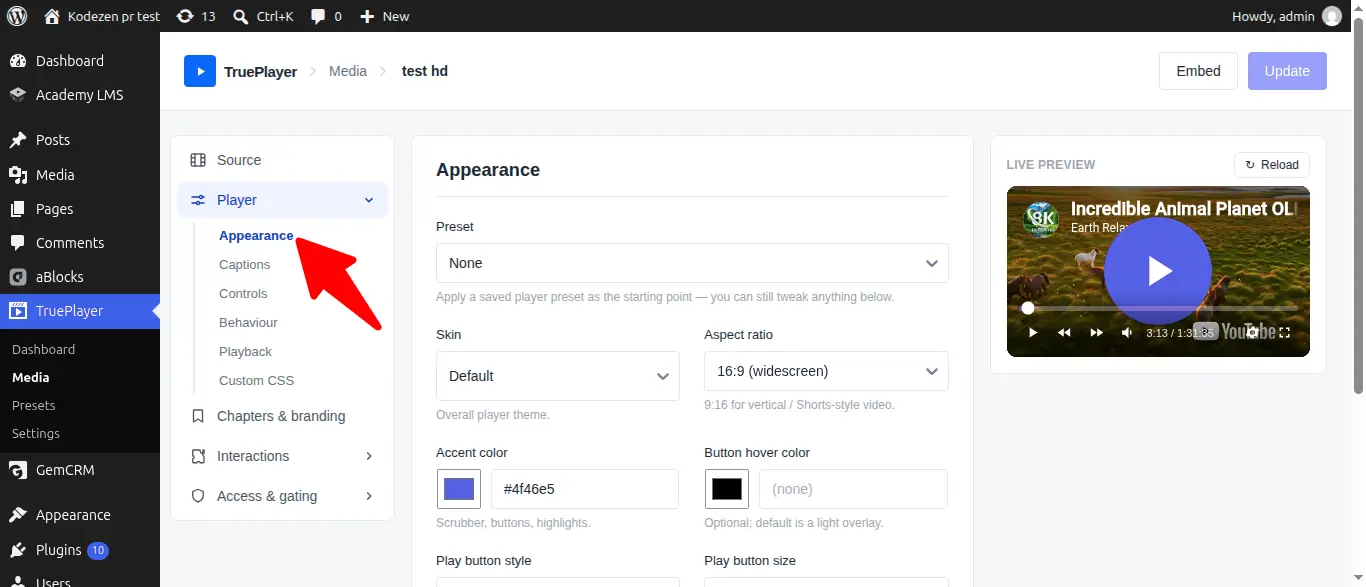Expand the Interactions section chevron
The height and width of the screenshot is (587, 1366).
click(369, 456)
